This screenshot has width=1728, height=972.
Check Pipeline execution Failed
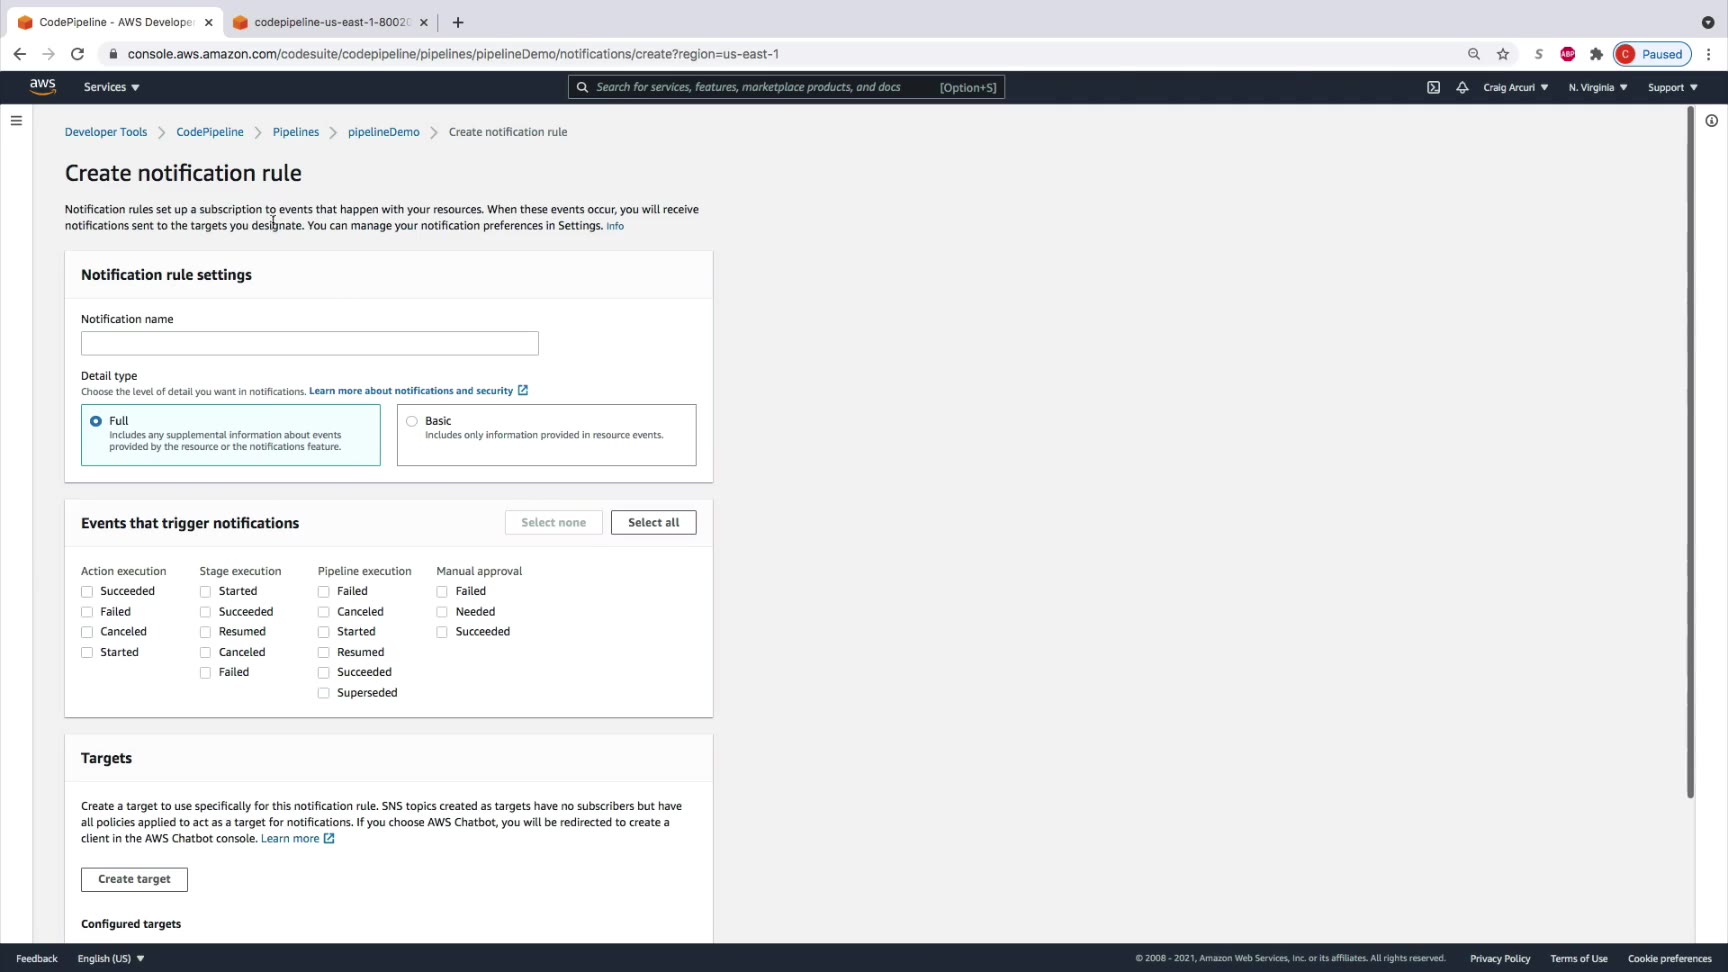click(324, 591)
